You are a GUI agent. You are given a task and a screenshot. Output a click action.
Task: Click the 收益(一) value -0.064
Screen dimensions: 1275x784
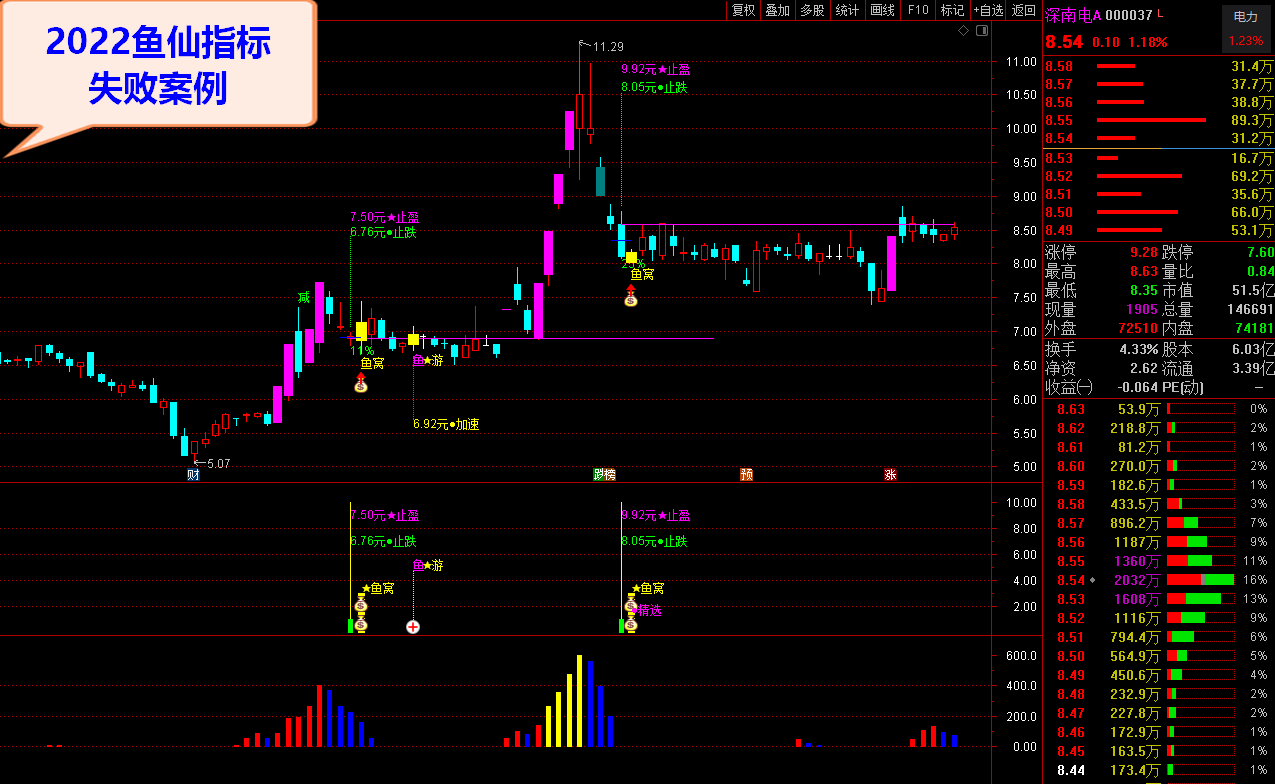coord(1138,387)
